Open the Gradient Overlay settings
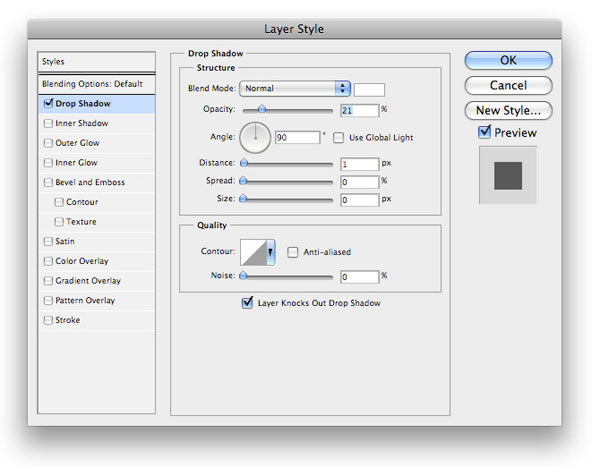The width and height of the screenshot is (600, 467). (x=88, y=281)
